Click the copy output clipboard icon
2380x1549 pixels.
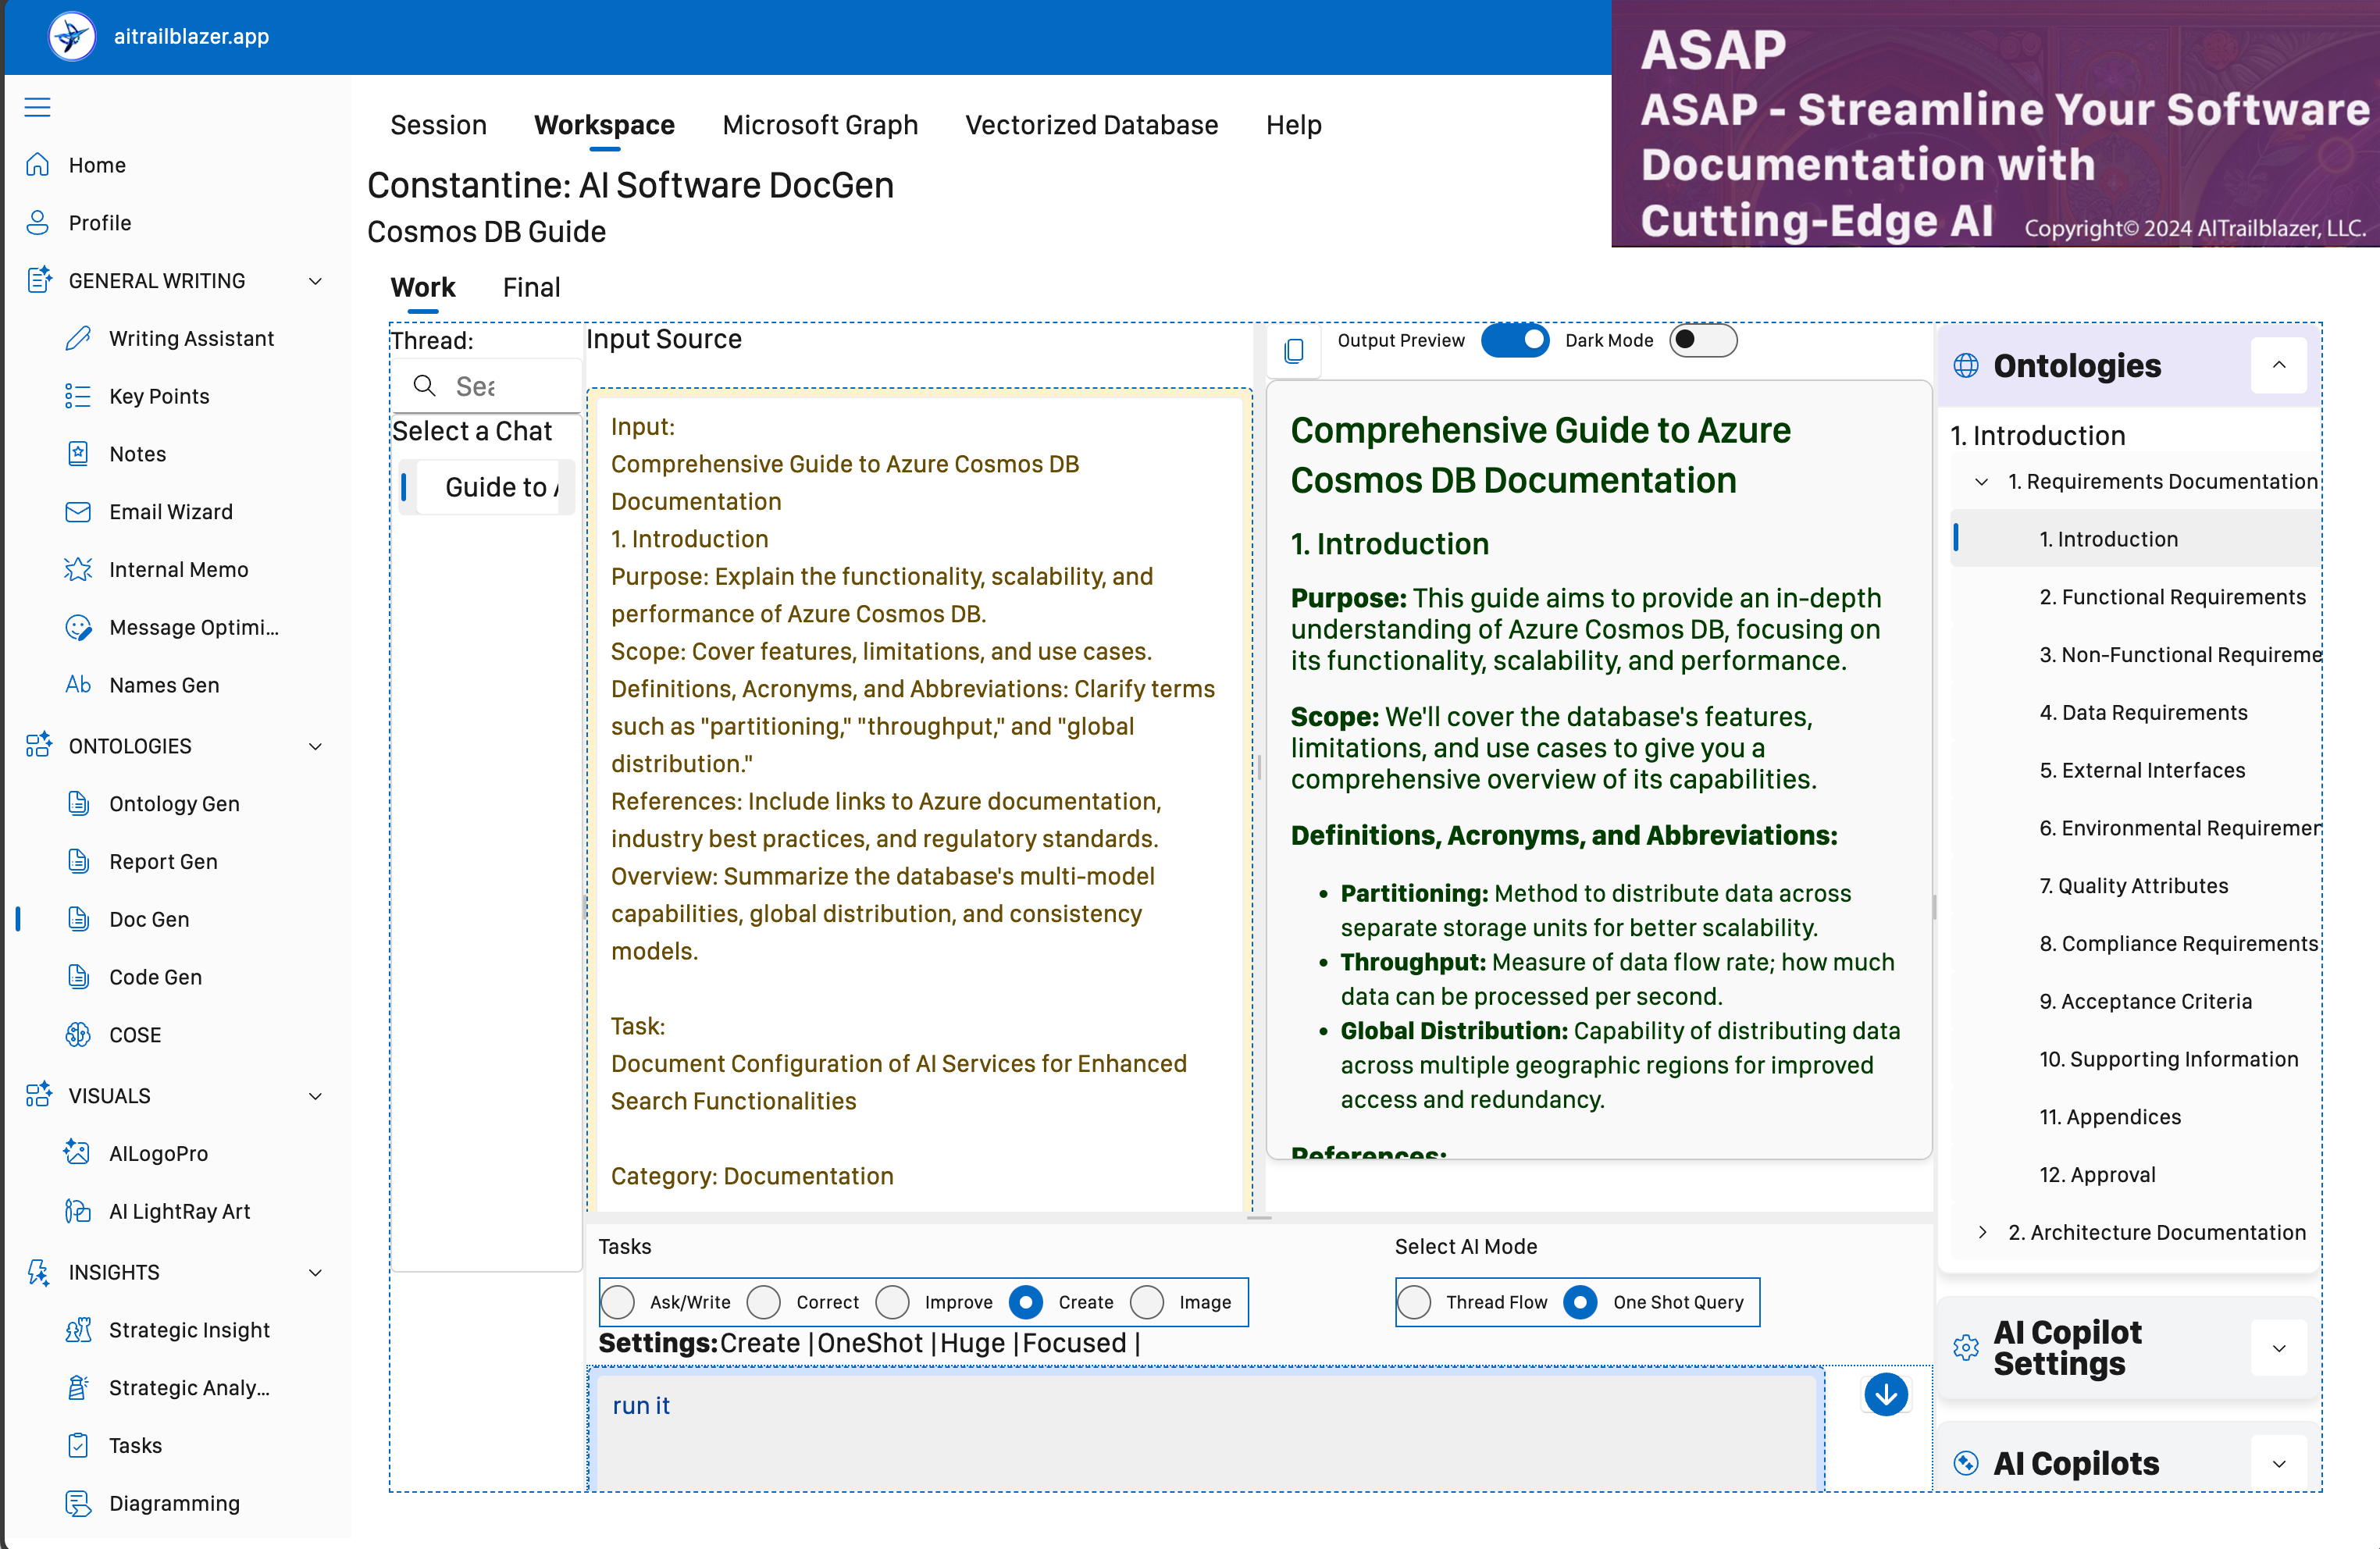tap(1294, 351)
